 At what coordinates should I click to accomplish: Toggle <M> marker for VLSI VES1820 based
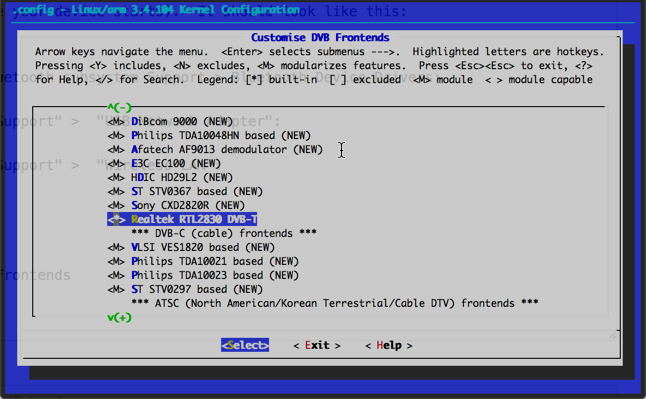(x=116, y=248)
